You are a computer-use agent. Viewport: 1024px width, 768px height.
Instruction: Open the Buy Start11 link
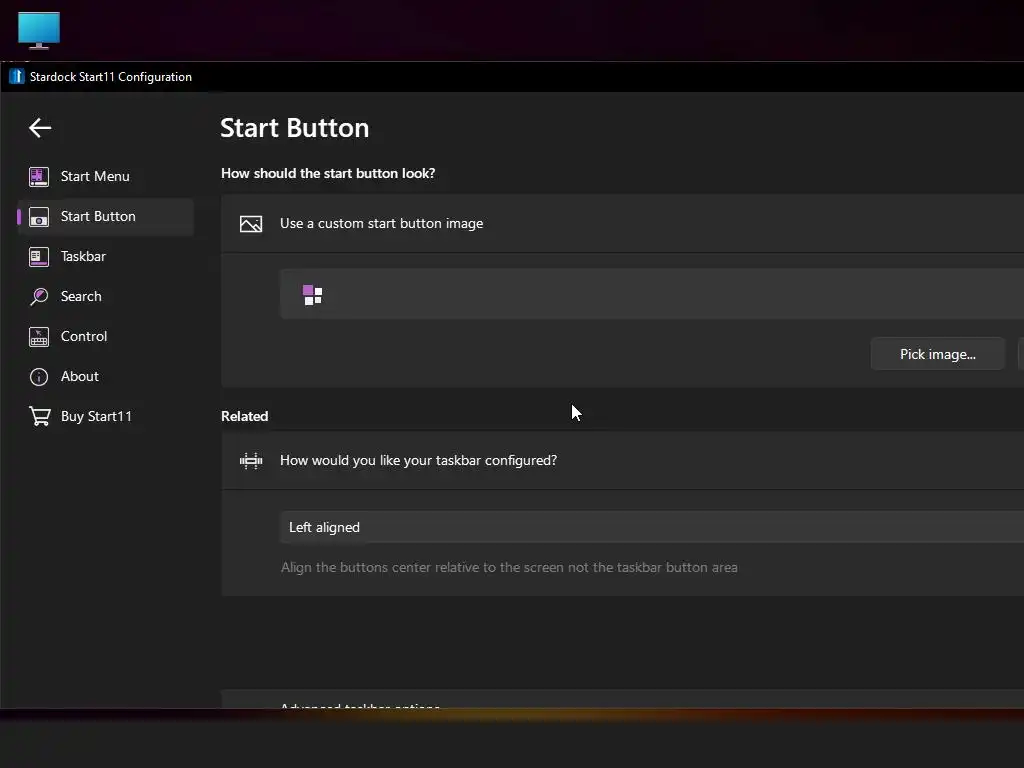click(105, 416)
